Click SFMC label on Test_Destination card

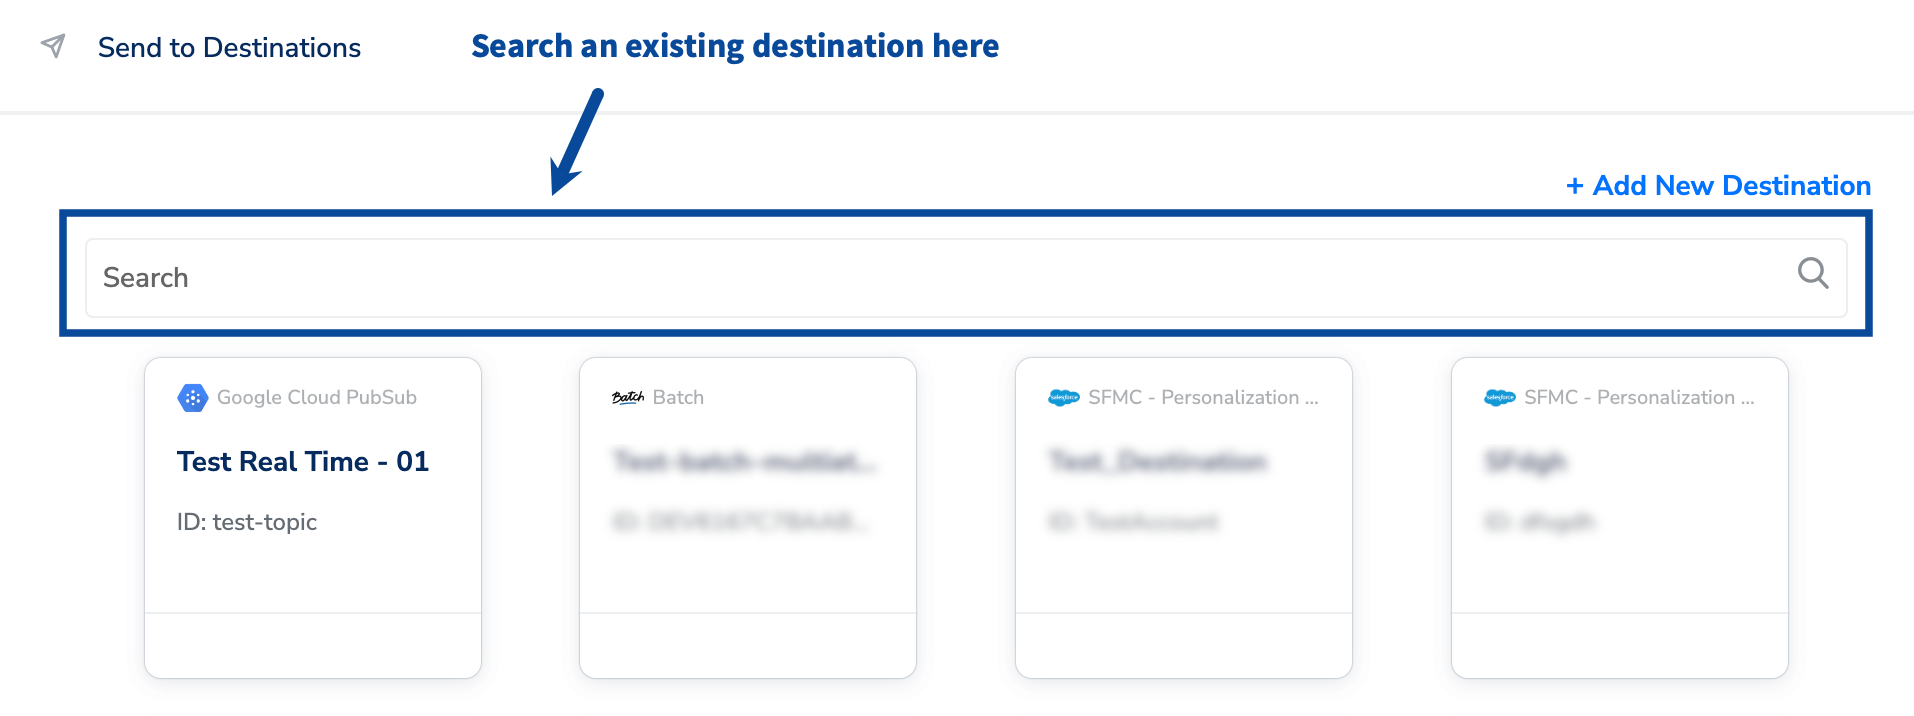click(1203, 398)
